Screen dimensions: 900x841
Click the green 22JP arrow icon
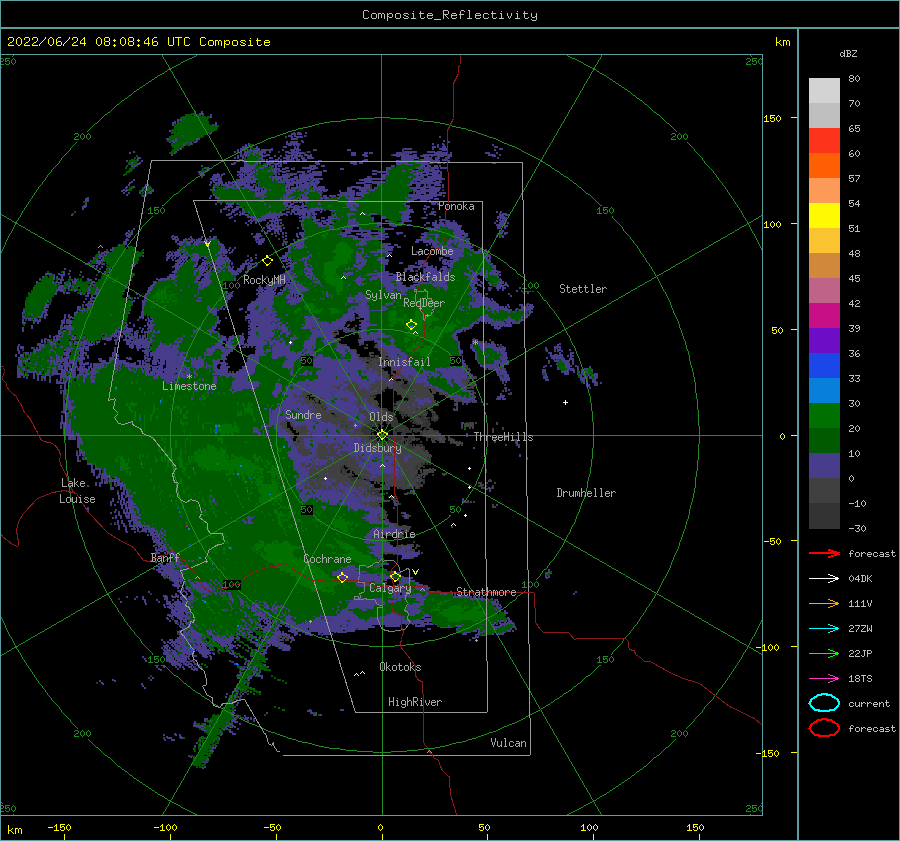(824, 653)
